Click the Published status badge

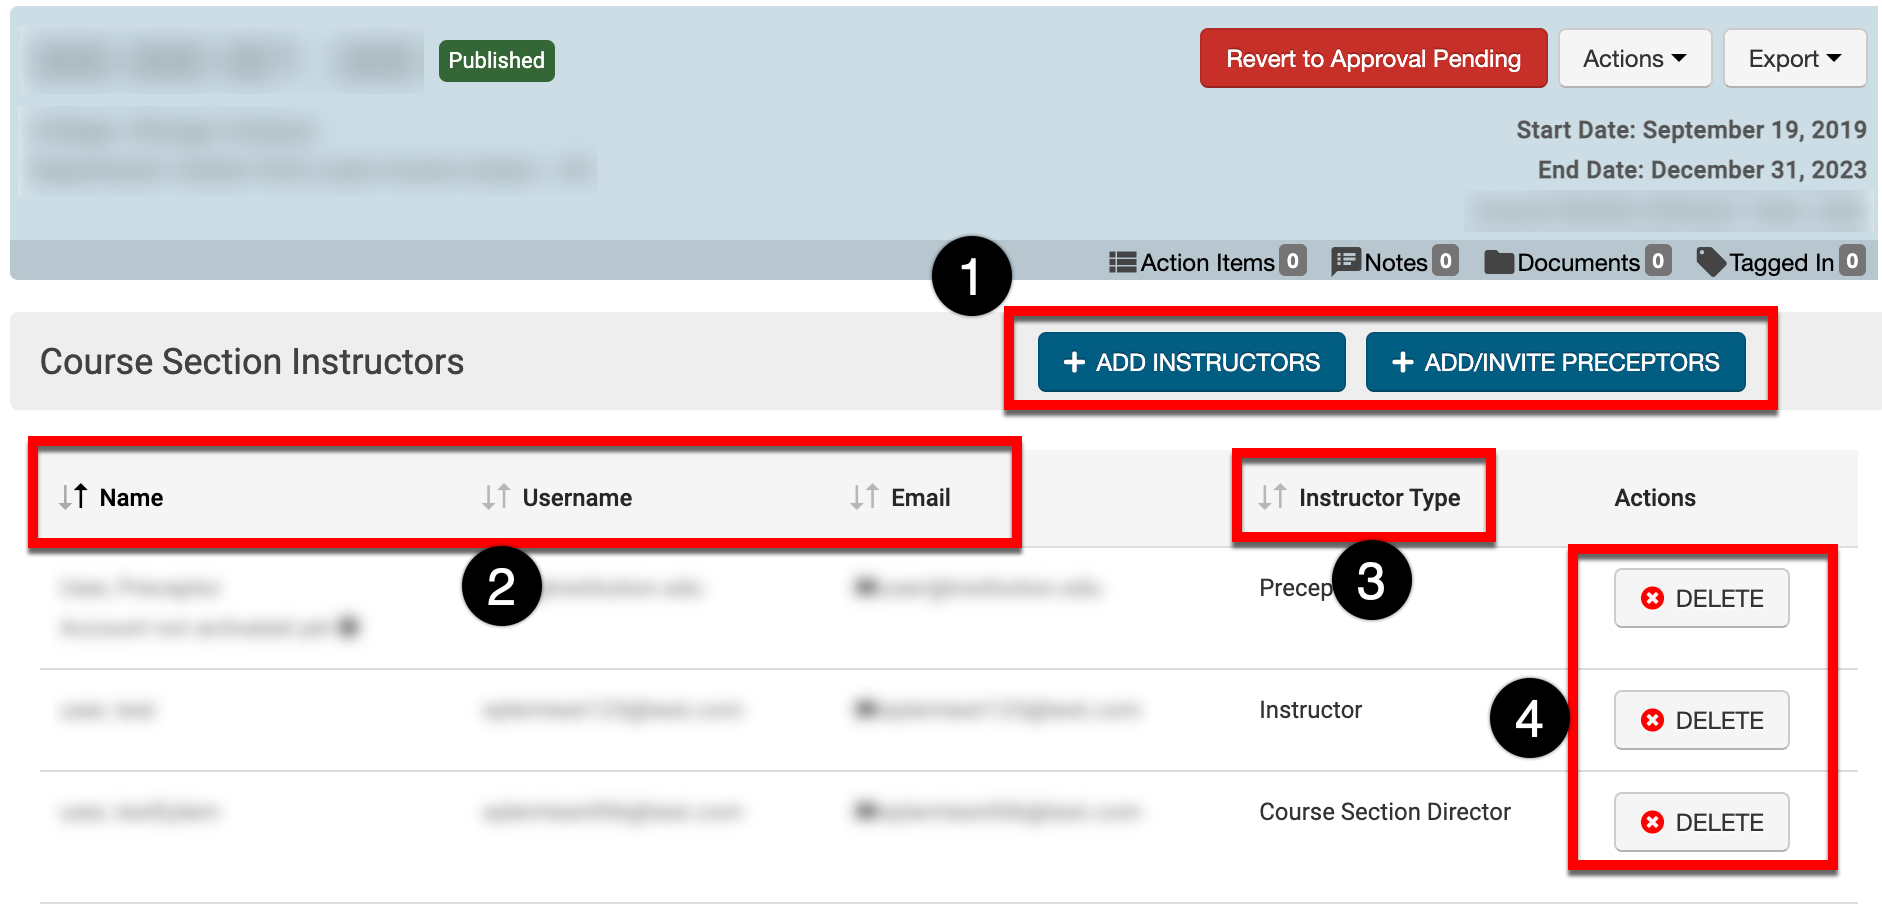coord(496,60)
